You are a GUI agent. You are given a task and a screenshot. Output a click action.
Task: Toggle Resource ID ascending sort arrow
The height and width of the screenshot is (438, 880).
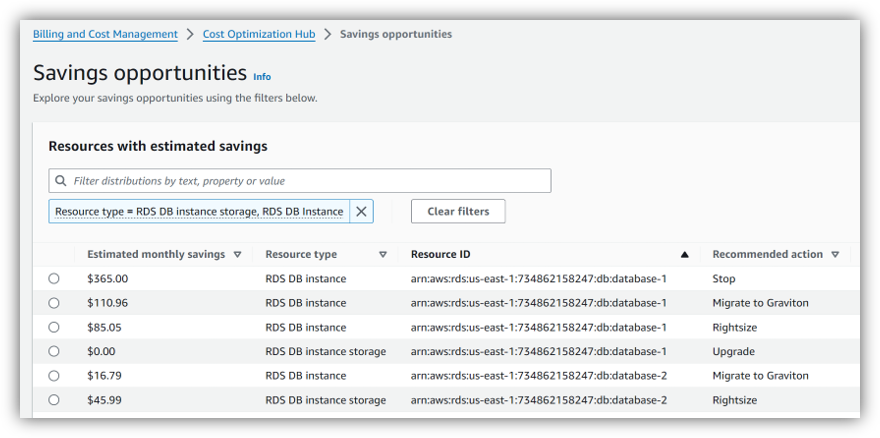tap(684, 254)
